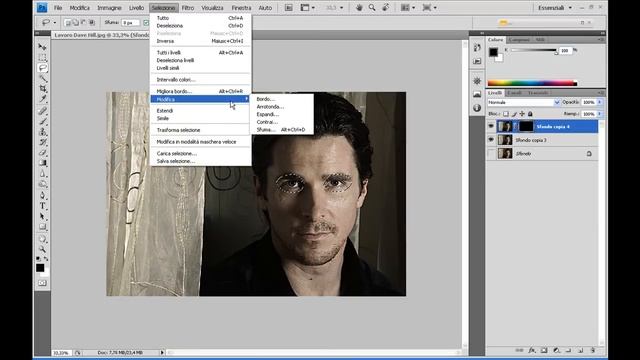
Task: Select the Magic Wand tool
Action: click(x=42, y=78)
